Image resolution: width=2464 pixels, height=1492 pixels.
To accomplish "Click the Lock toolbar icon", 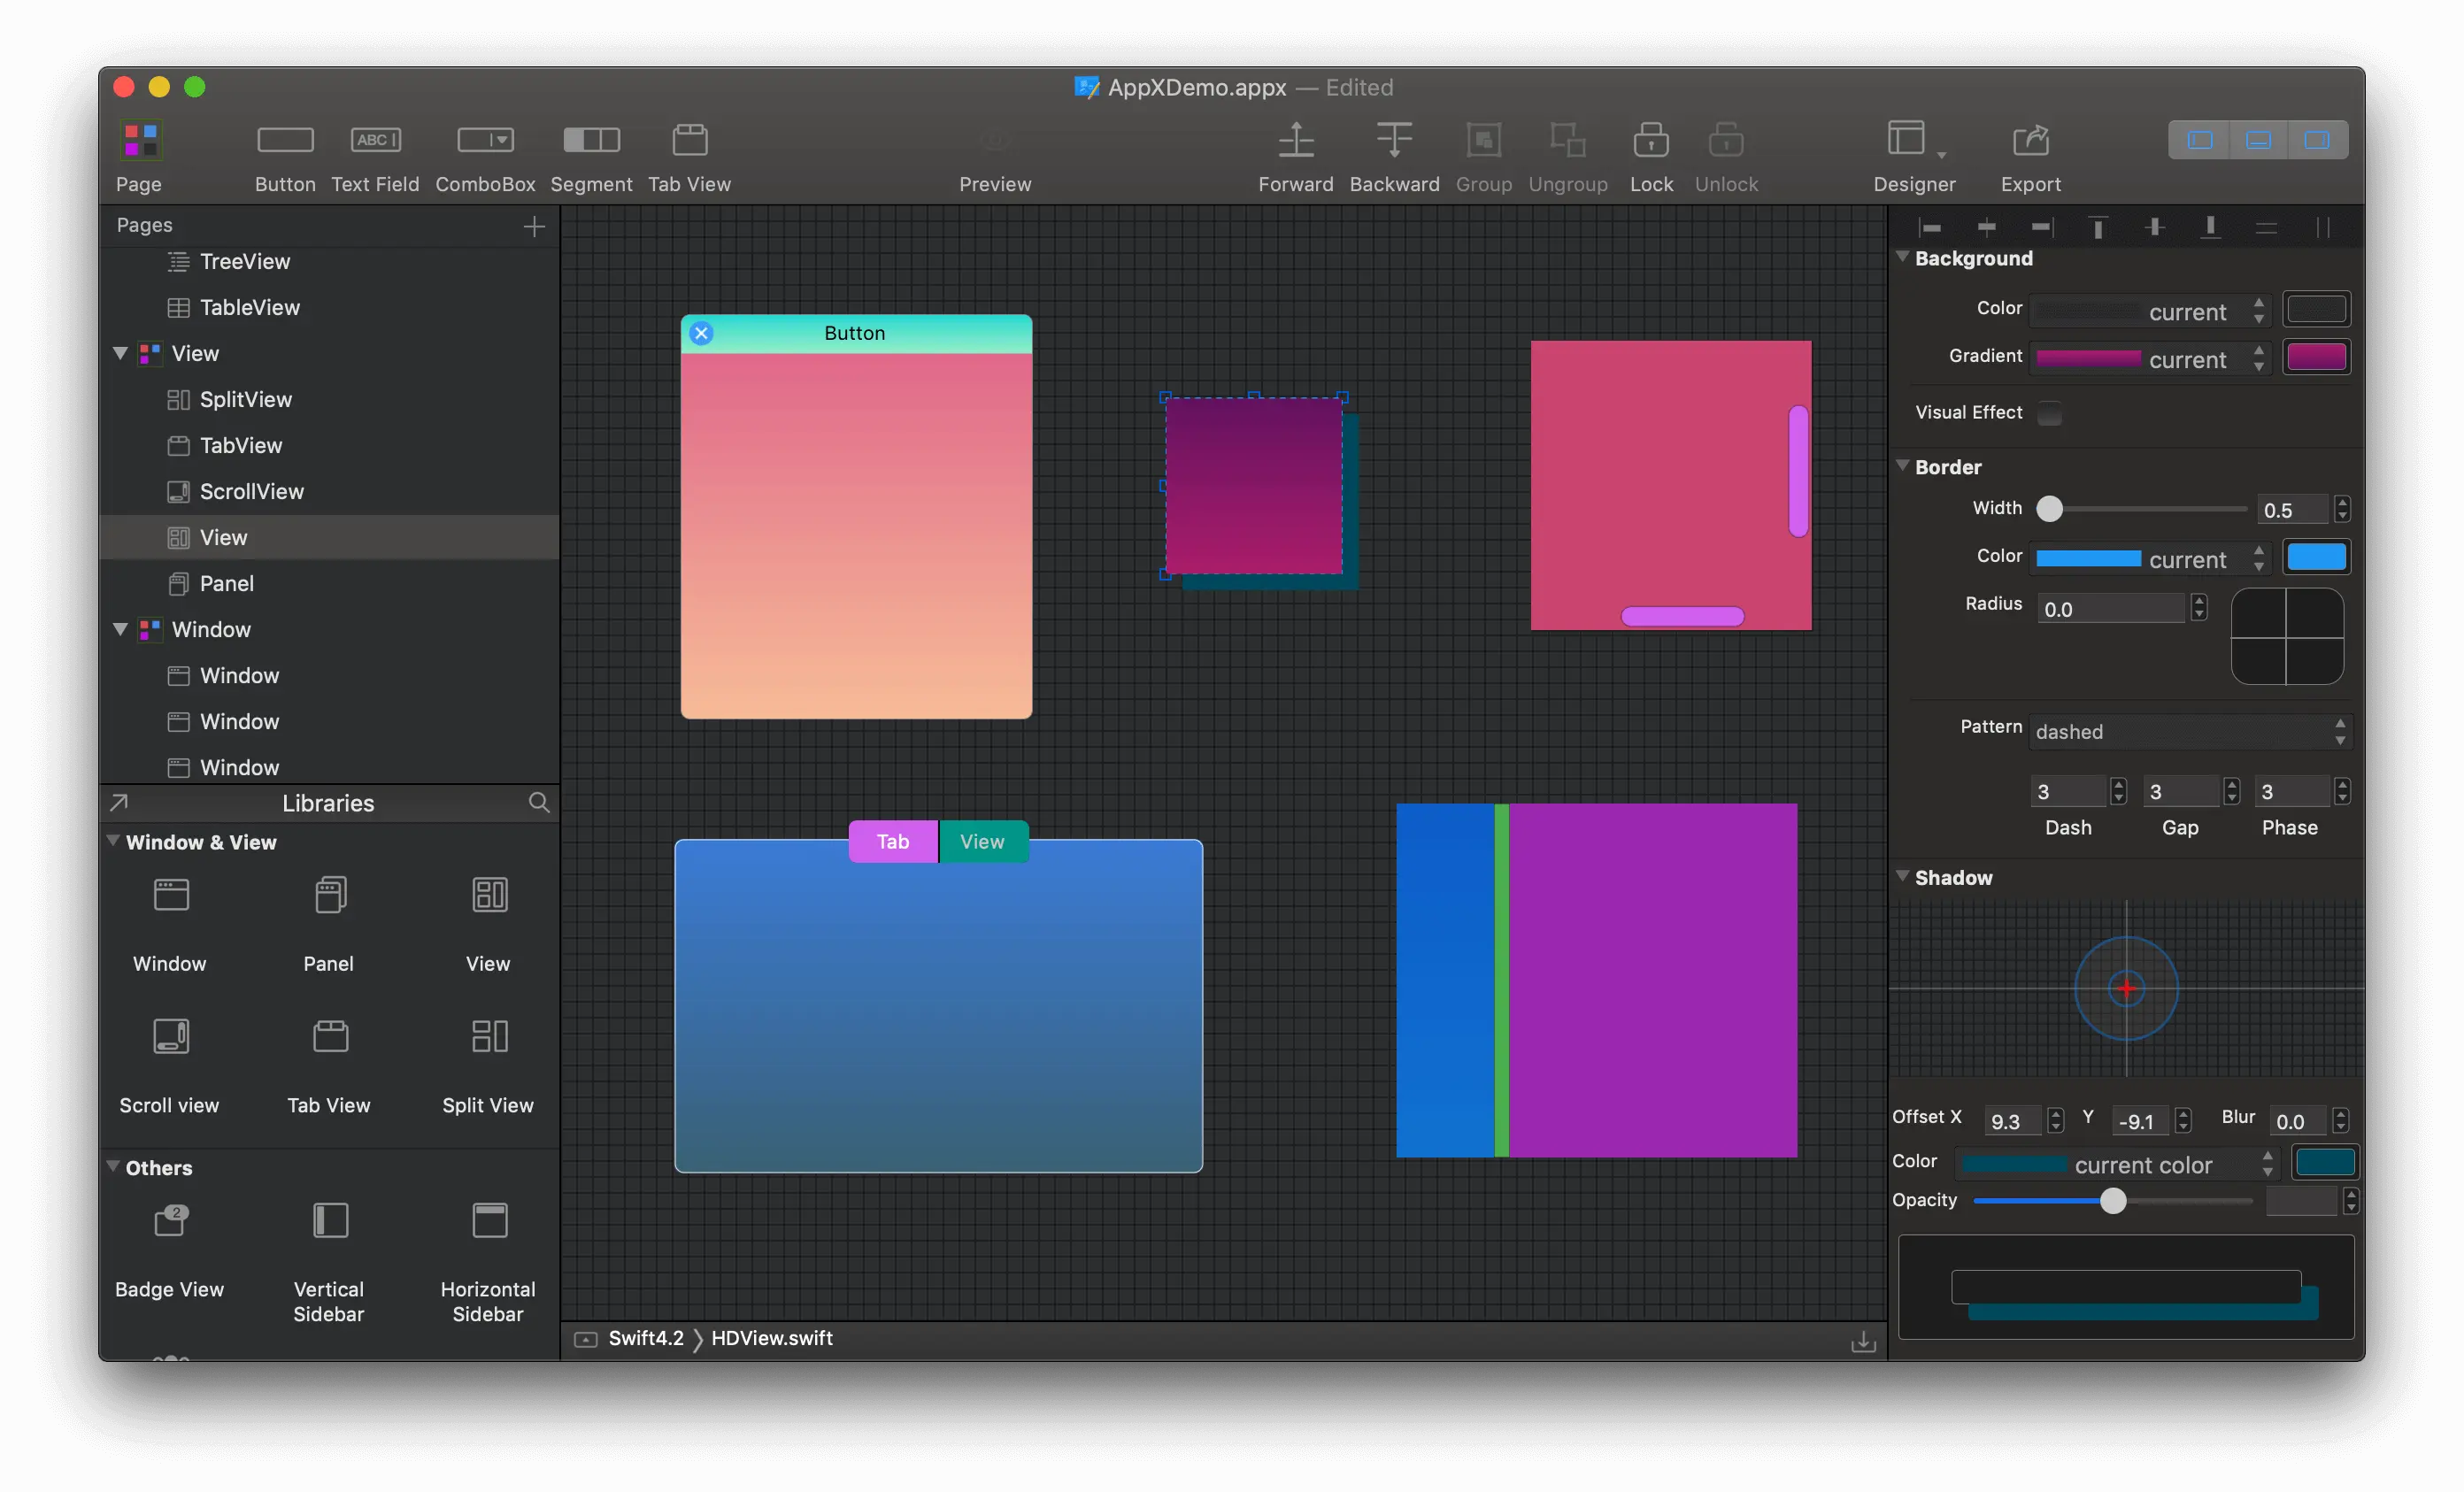I will coord(1650,141).
